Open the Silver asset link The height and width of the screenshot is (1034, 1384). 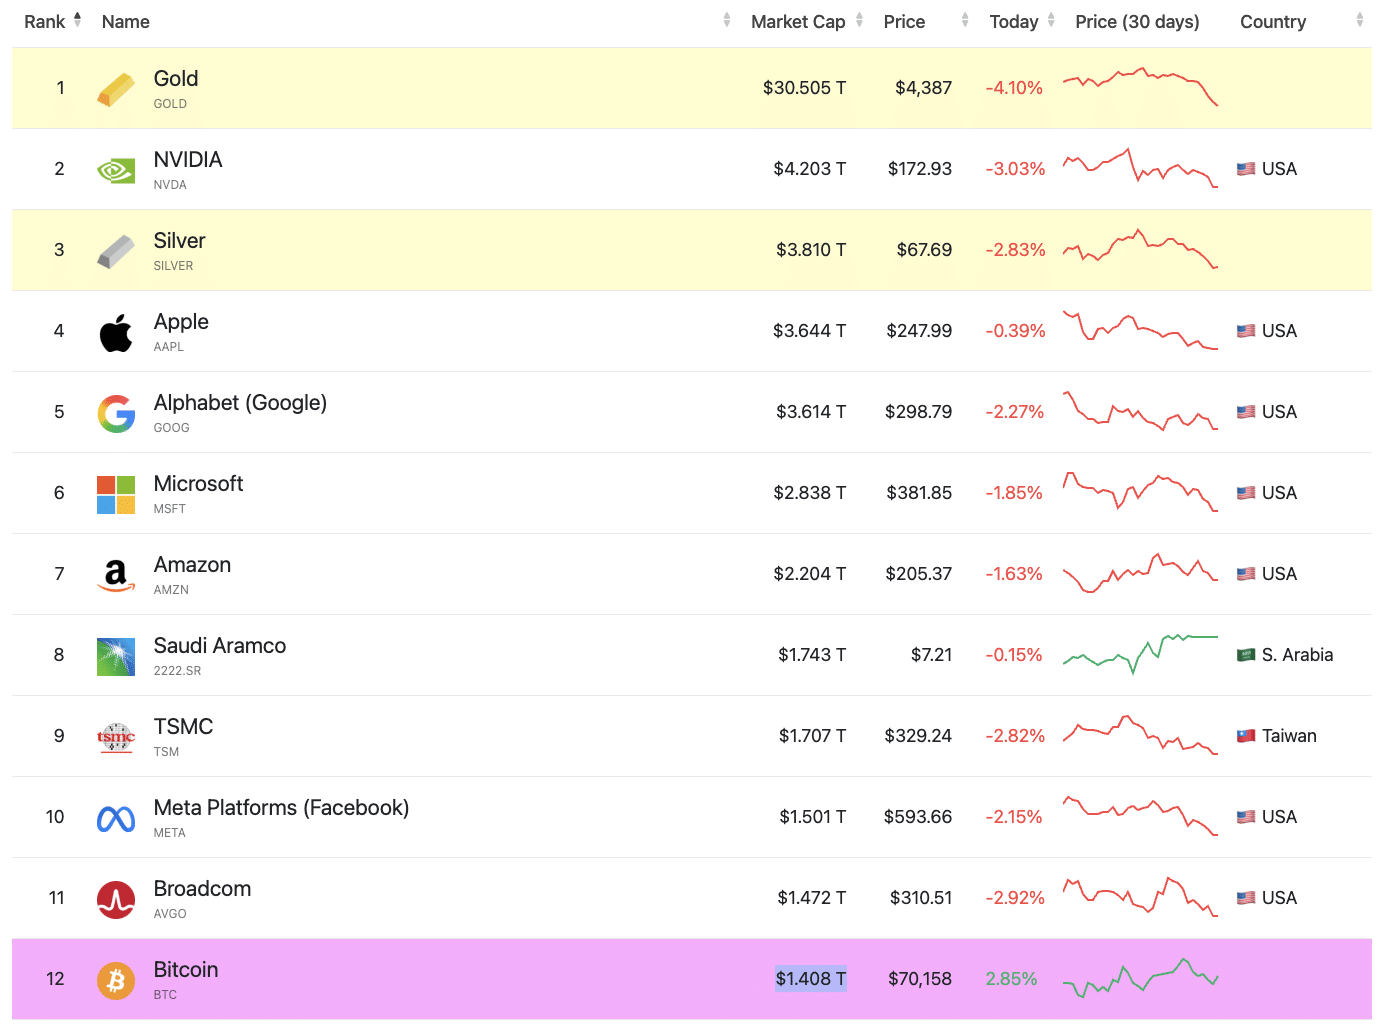(179, 241)
